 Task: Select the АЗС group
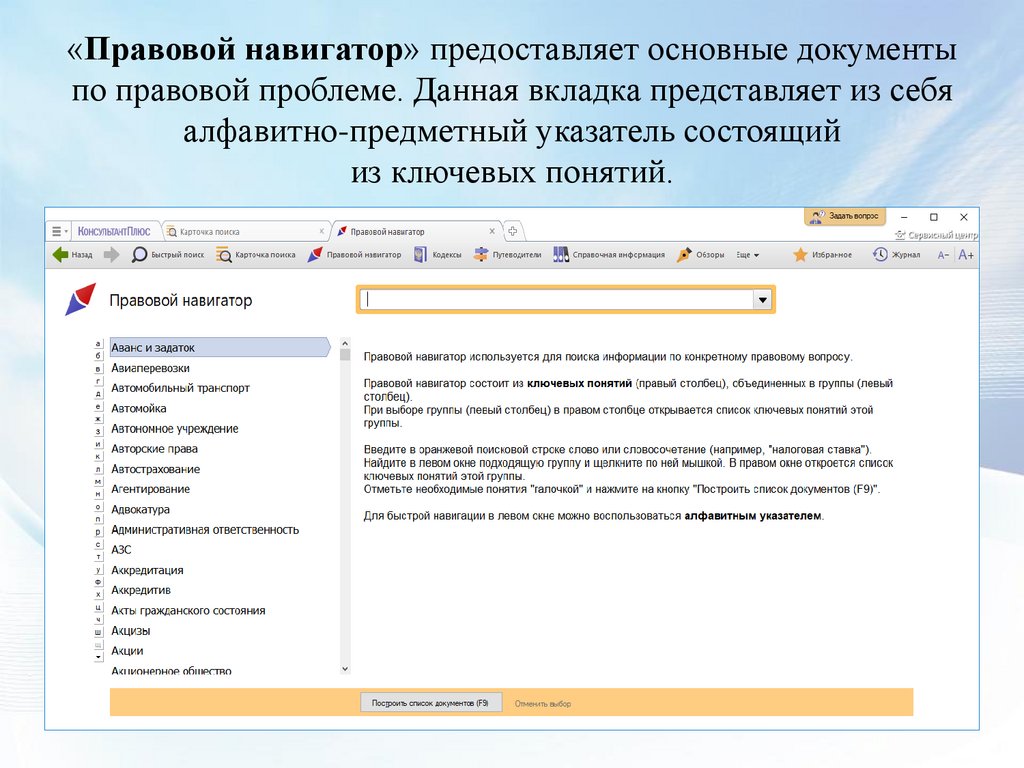tap(121, 550)
